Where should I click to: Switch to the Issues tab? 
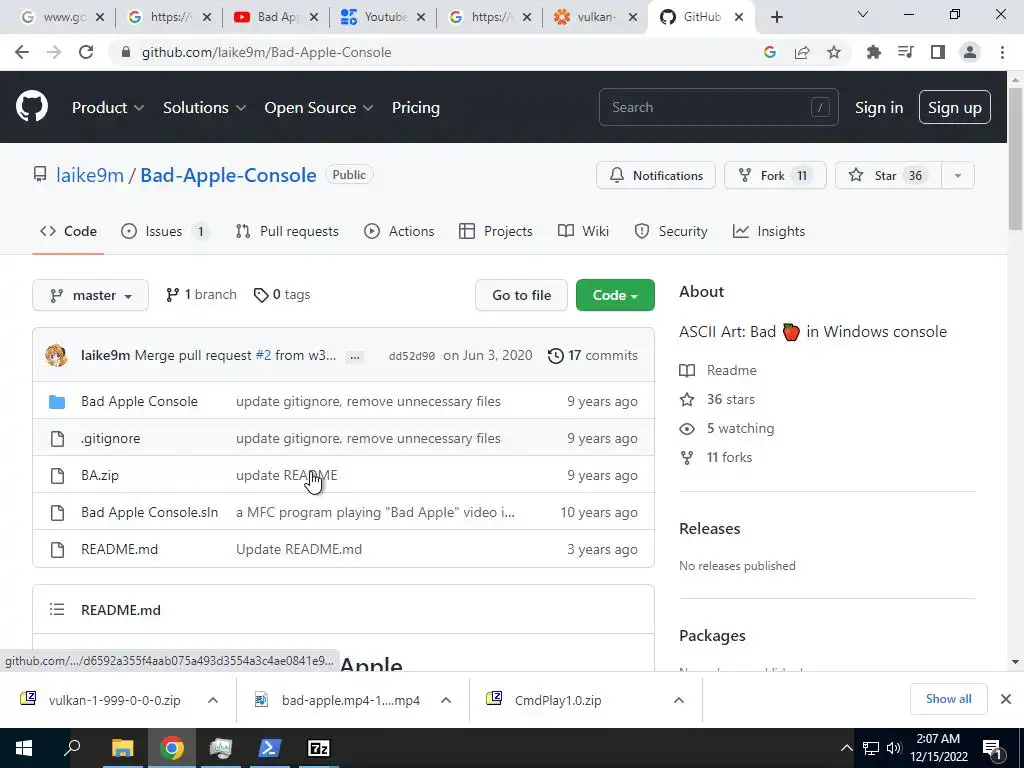[165, 231]
